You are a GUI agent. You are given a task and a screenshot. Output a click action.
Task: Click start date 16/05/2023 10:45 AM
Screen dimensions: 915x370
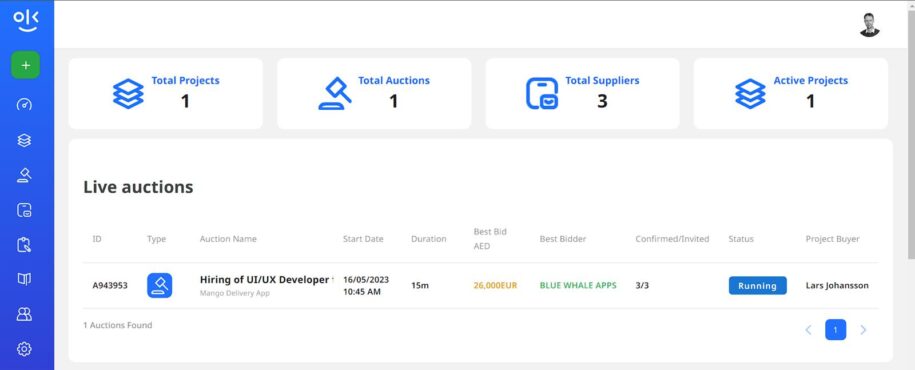coord(366,285)
